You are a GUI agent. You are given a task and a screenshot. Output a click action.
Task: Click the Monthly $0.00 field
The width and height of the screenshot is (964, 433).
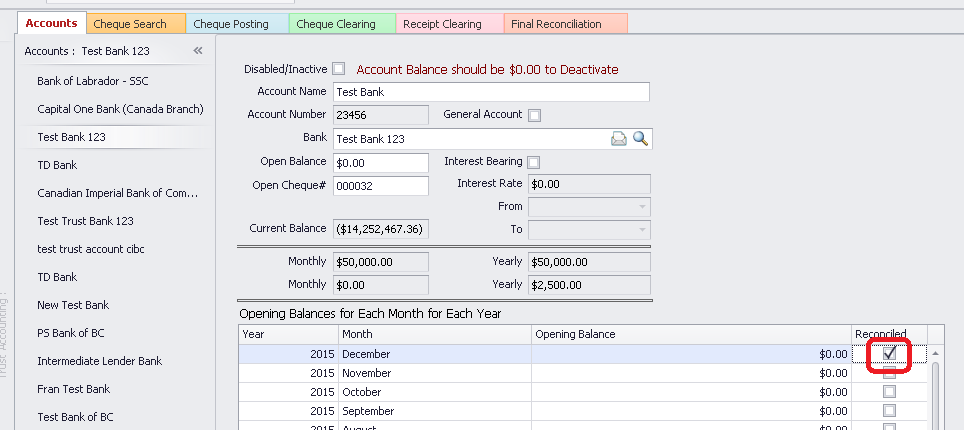381,285
